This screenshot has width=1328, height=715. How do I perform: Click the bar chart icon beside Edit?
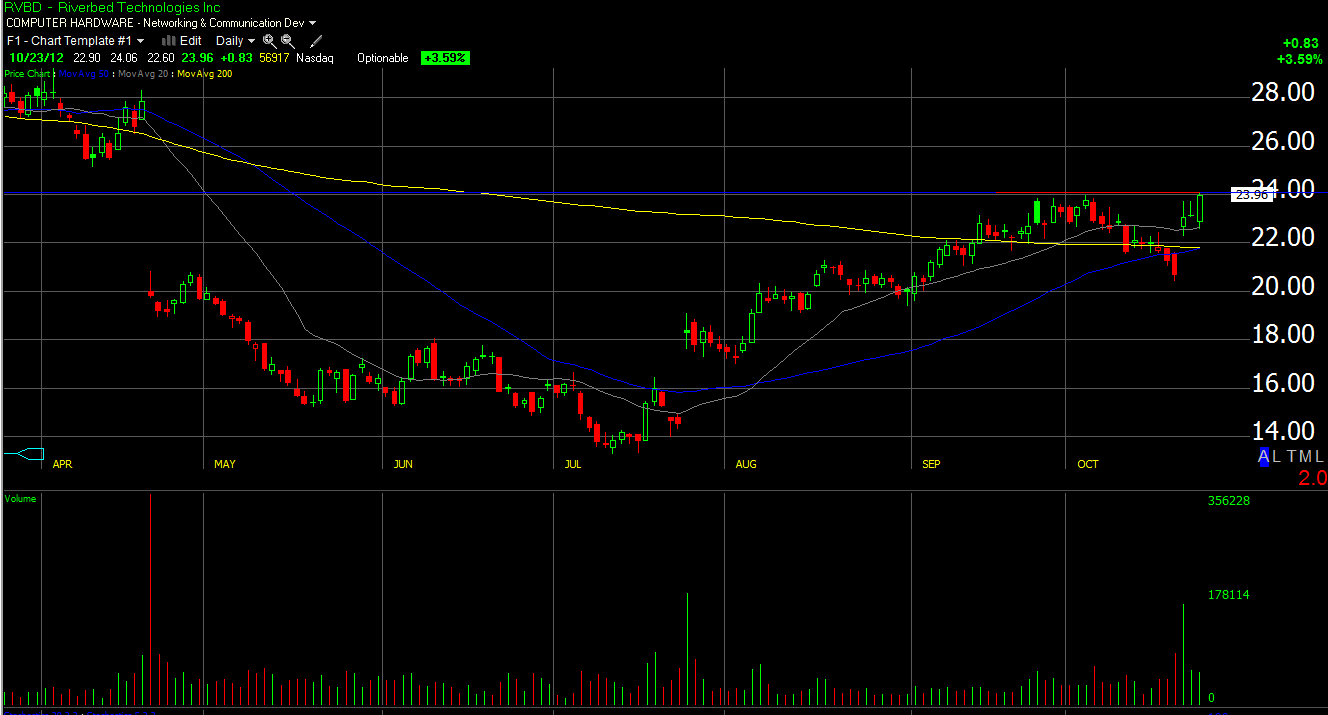click(168, 41)
